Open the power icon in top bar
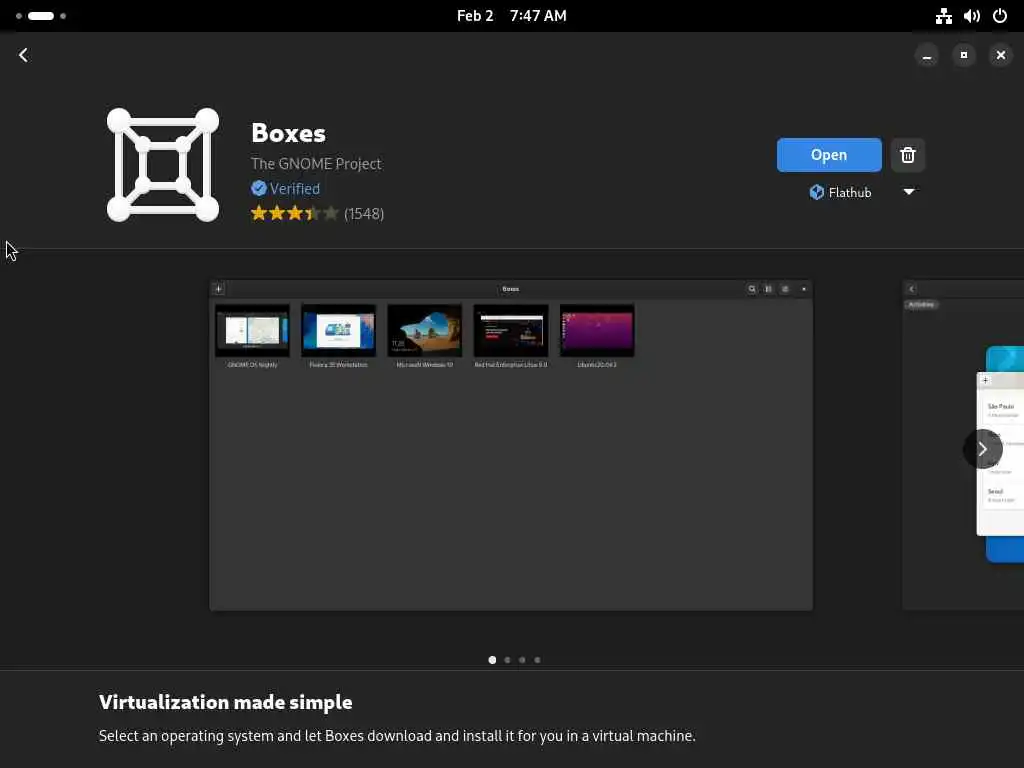This screenshot has width=1024, height=768. (x=1000, y=16)
